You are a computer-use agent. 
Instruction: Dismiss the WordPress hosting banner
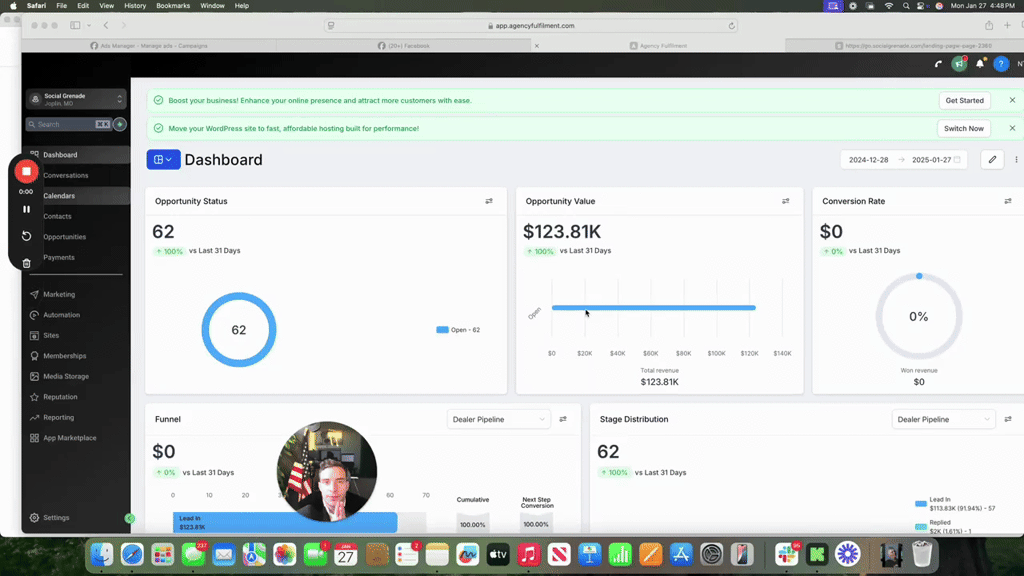click(1012, 129)
